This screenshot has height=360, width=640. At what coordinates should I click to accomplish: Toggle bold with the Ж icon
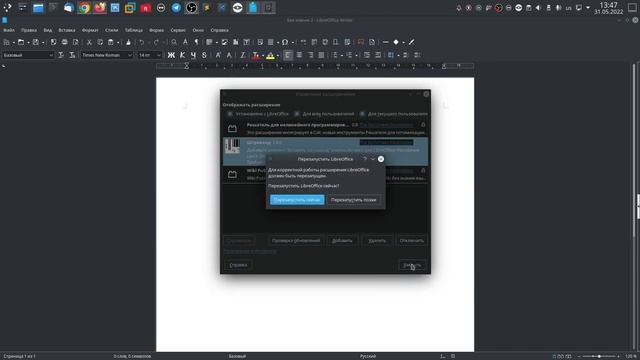[x=171, y=55]
